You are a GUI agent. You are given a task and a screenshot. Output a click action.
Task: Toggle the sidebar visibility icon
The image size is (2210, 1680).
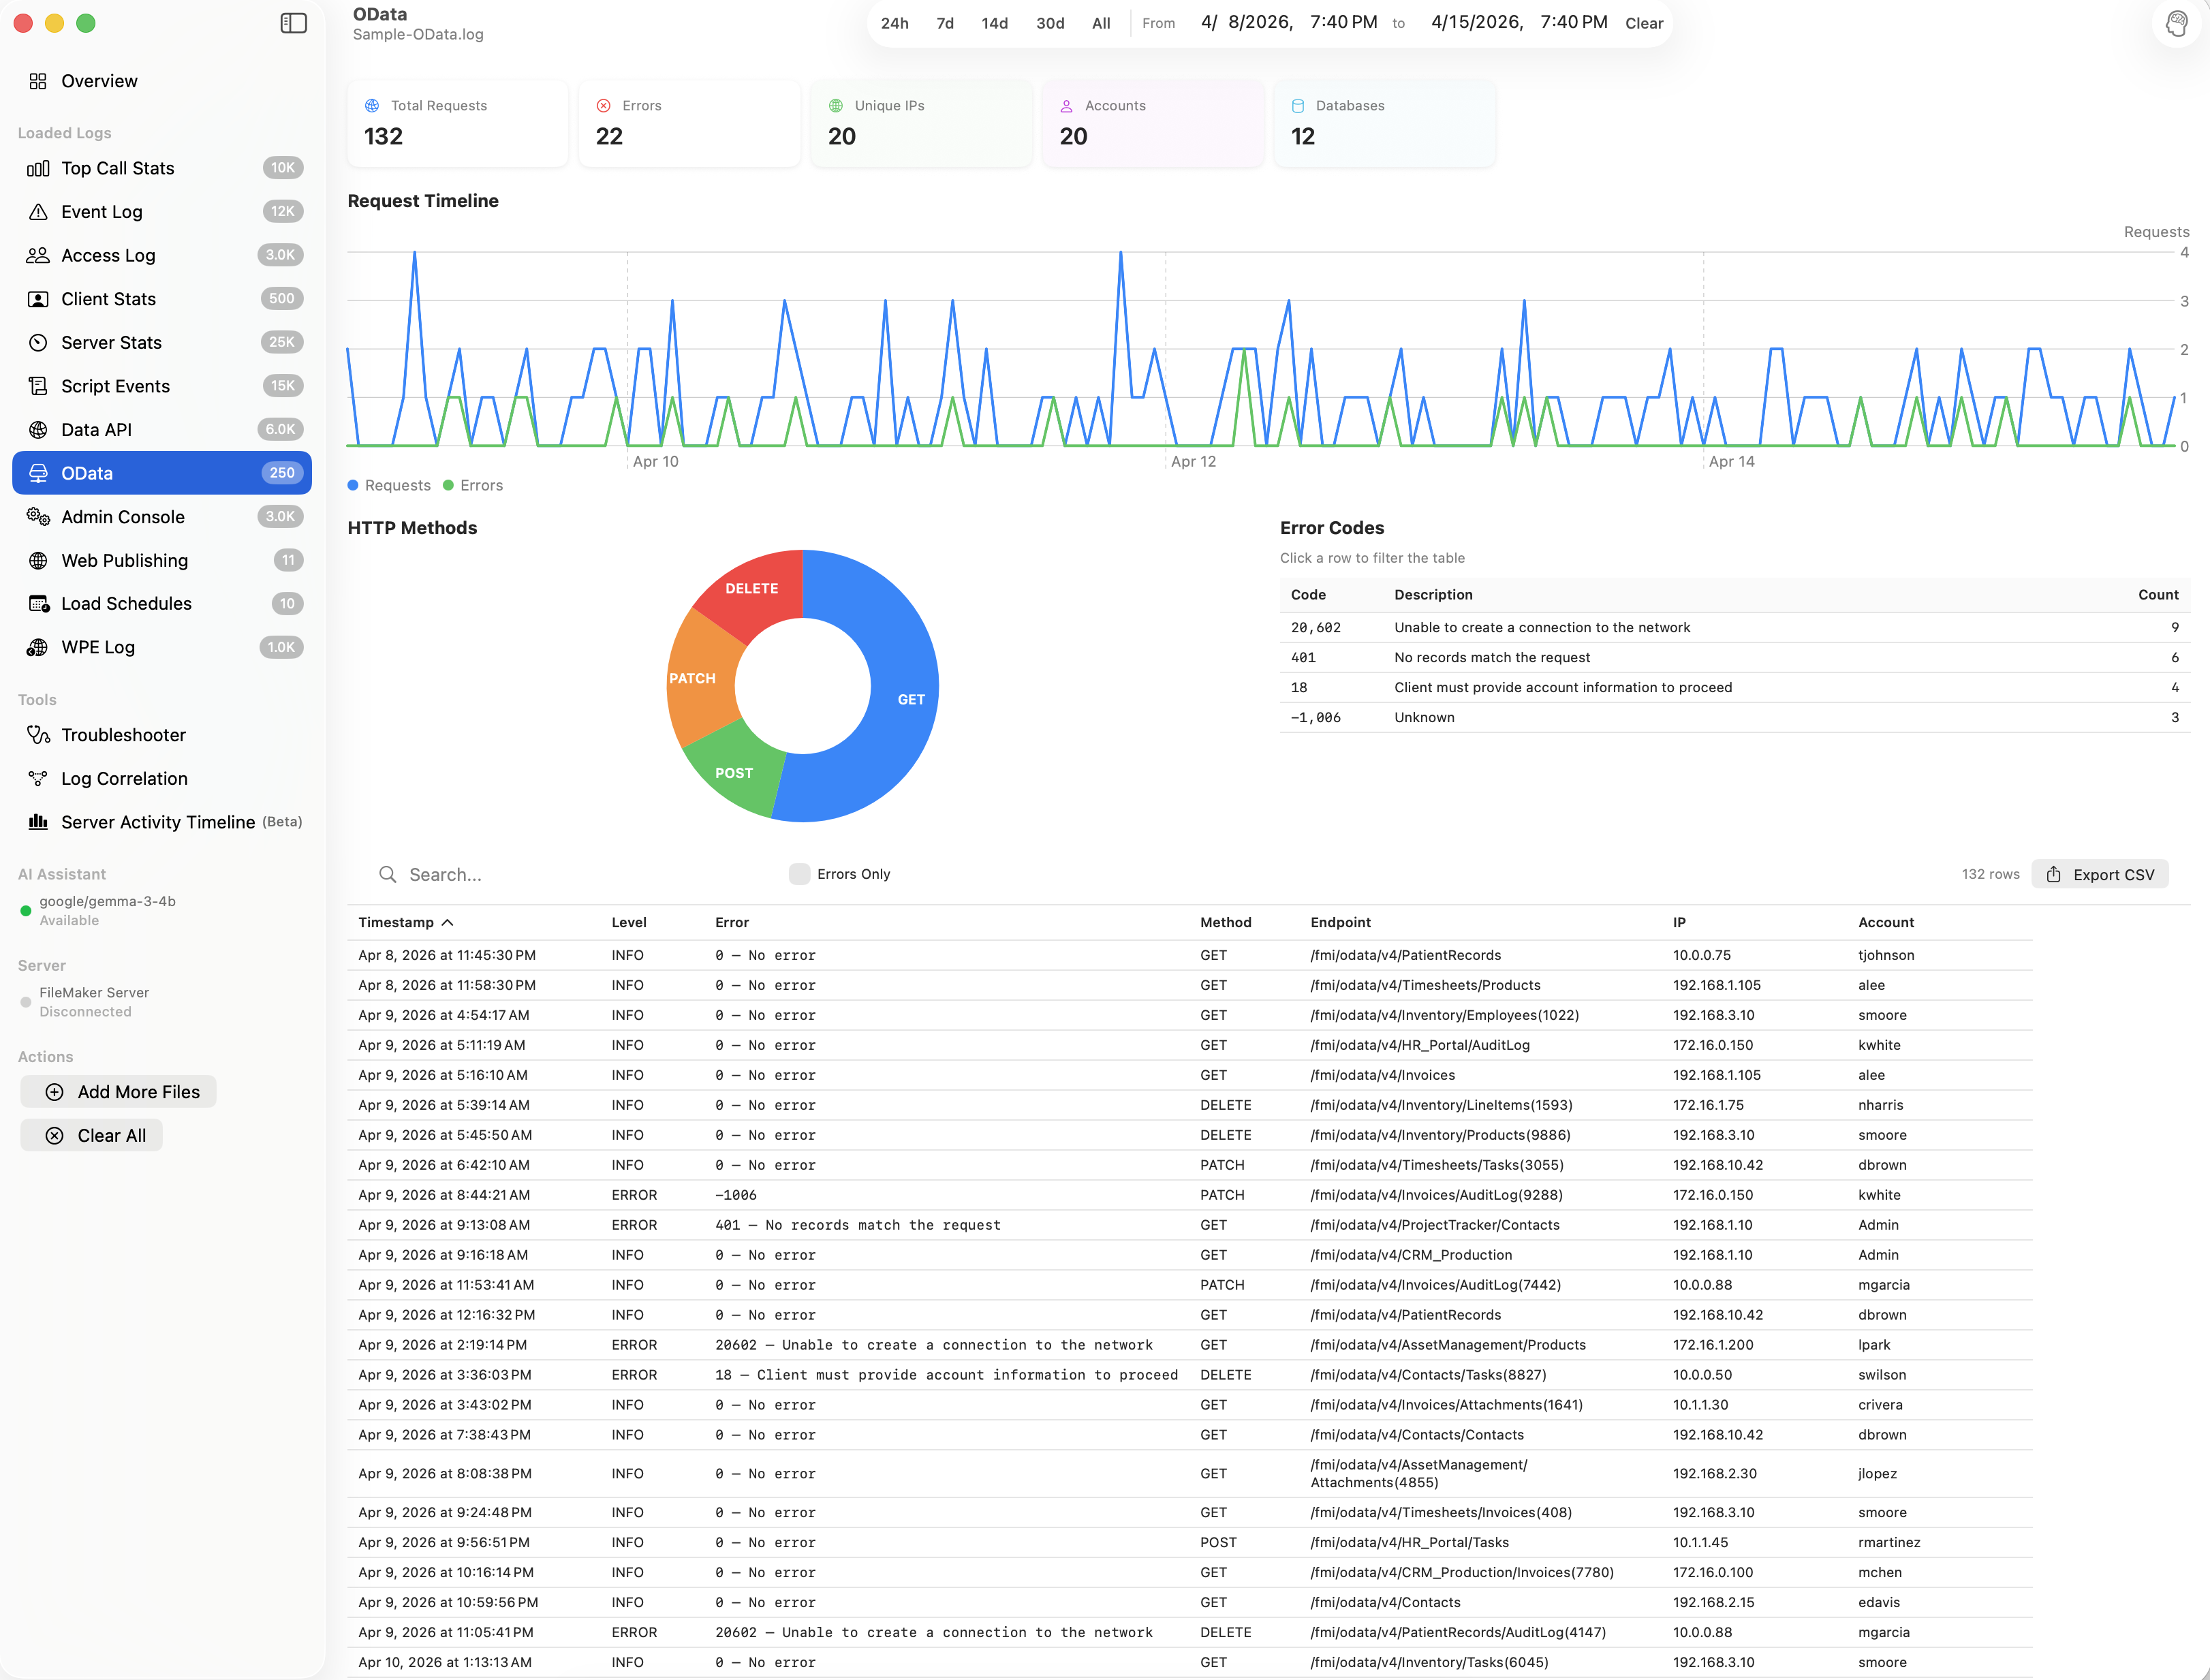(x=293, y=23)
